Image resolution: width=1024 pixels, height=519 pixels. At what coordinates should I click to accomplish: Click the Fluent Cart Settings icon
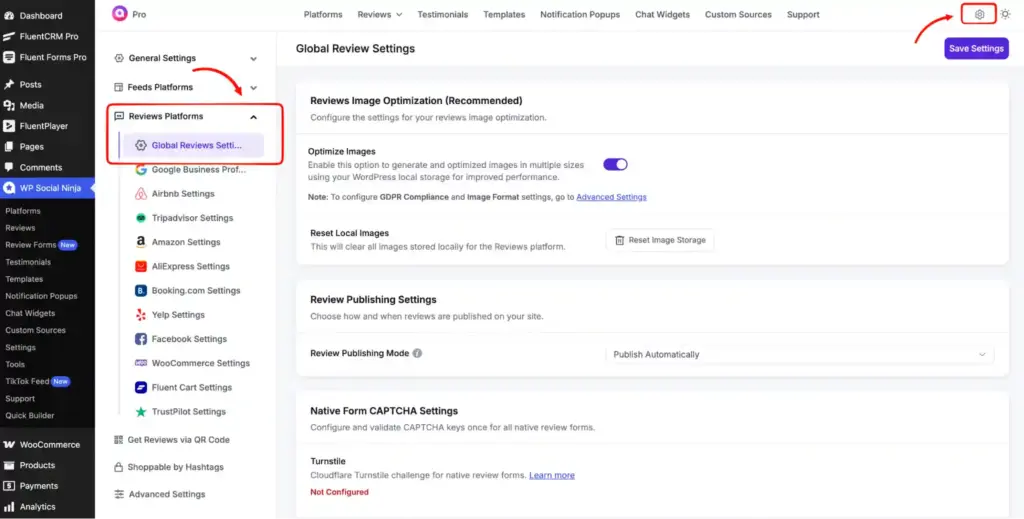[x=140, y=387]
